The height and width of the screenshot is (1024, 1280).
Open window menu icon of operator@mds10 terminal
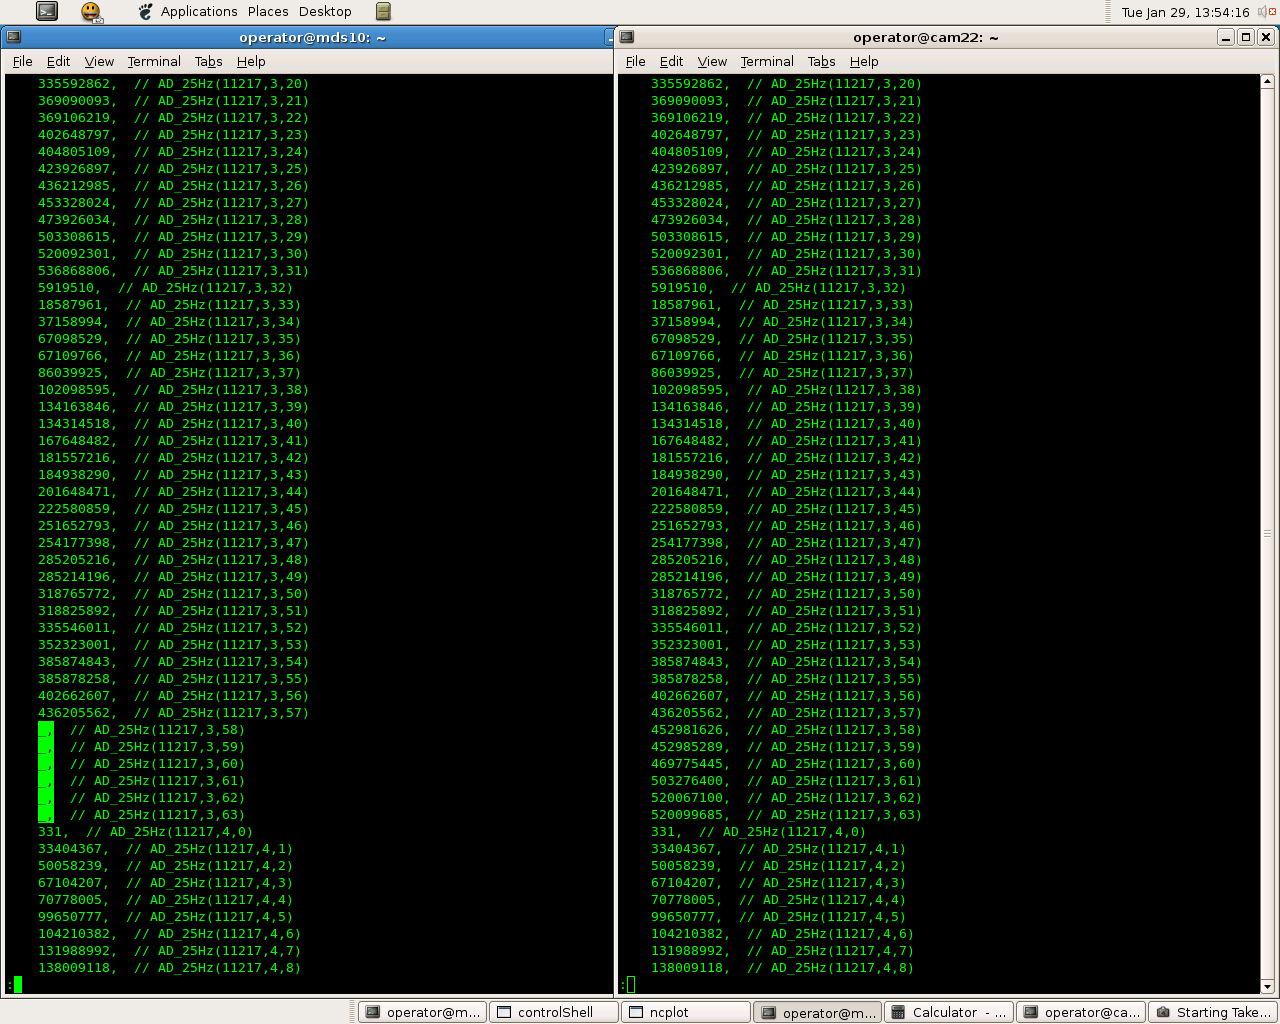point(12,37)
